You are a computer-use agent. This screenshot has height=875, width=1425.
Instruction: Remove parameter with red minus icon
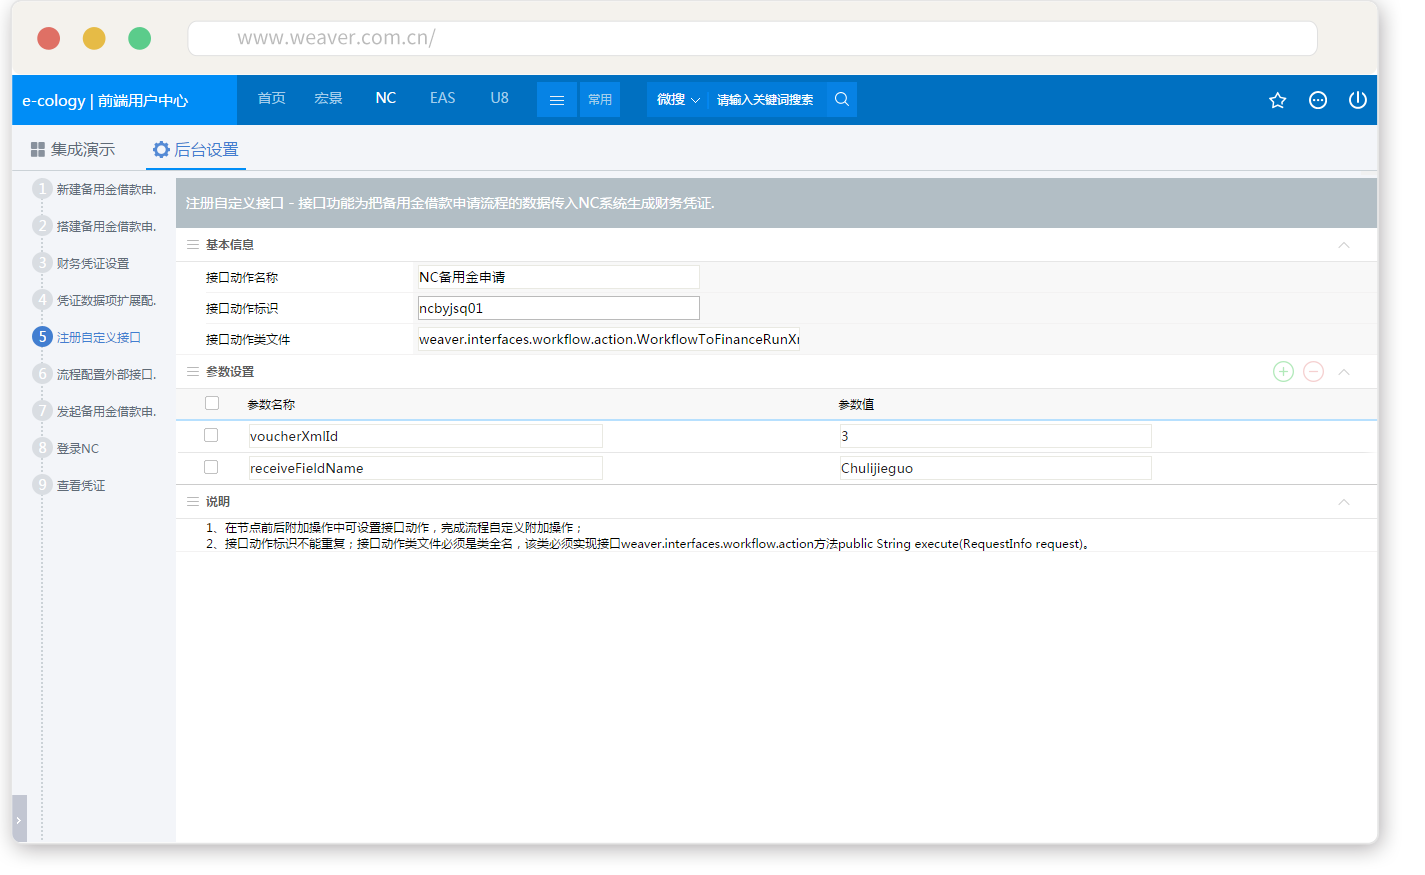pyautogui.click(x=1314, y=372)
